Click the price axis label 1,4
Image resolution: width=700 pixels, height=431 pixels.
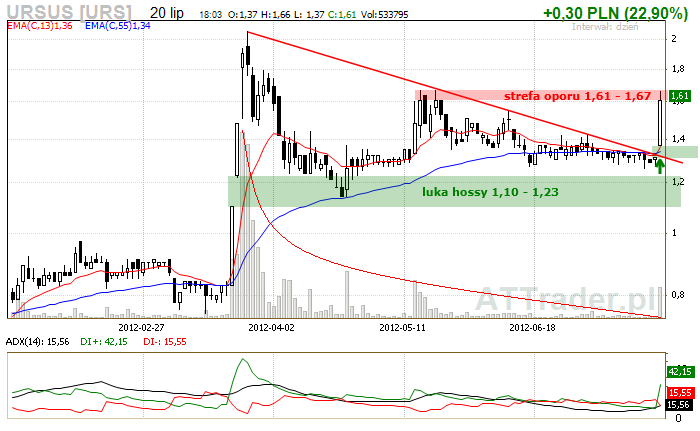678,139
